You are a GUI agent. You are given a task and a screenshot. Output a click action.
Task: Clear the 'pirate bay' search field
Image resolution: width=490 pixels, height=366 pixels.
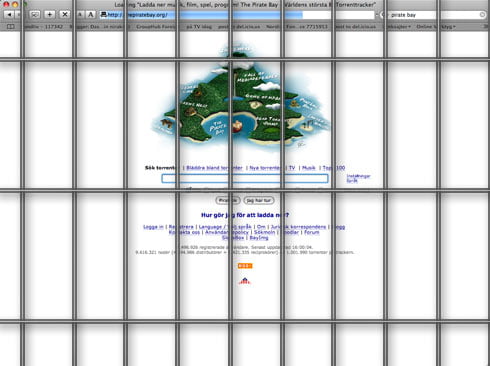point(482,15)
